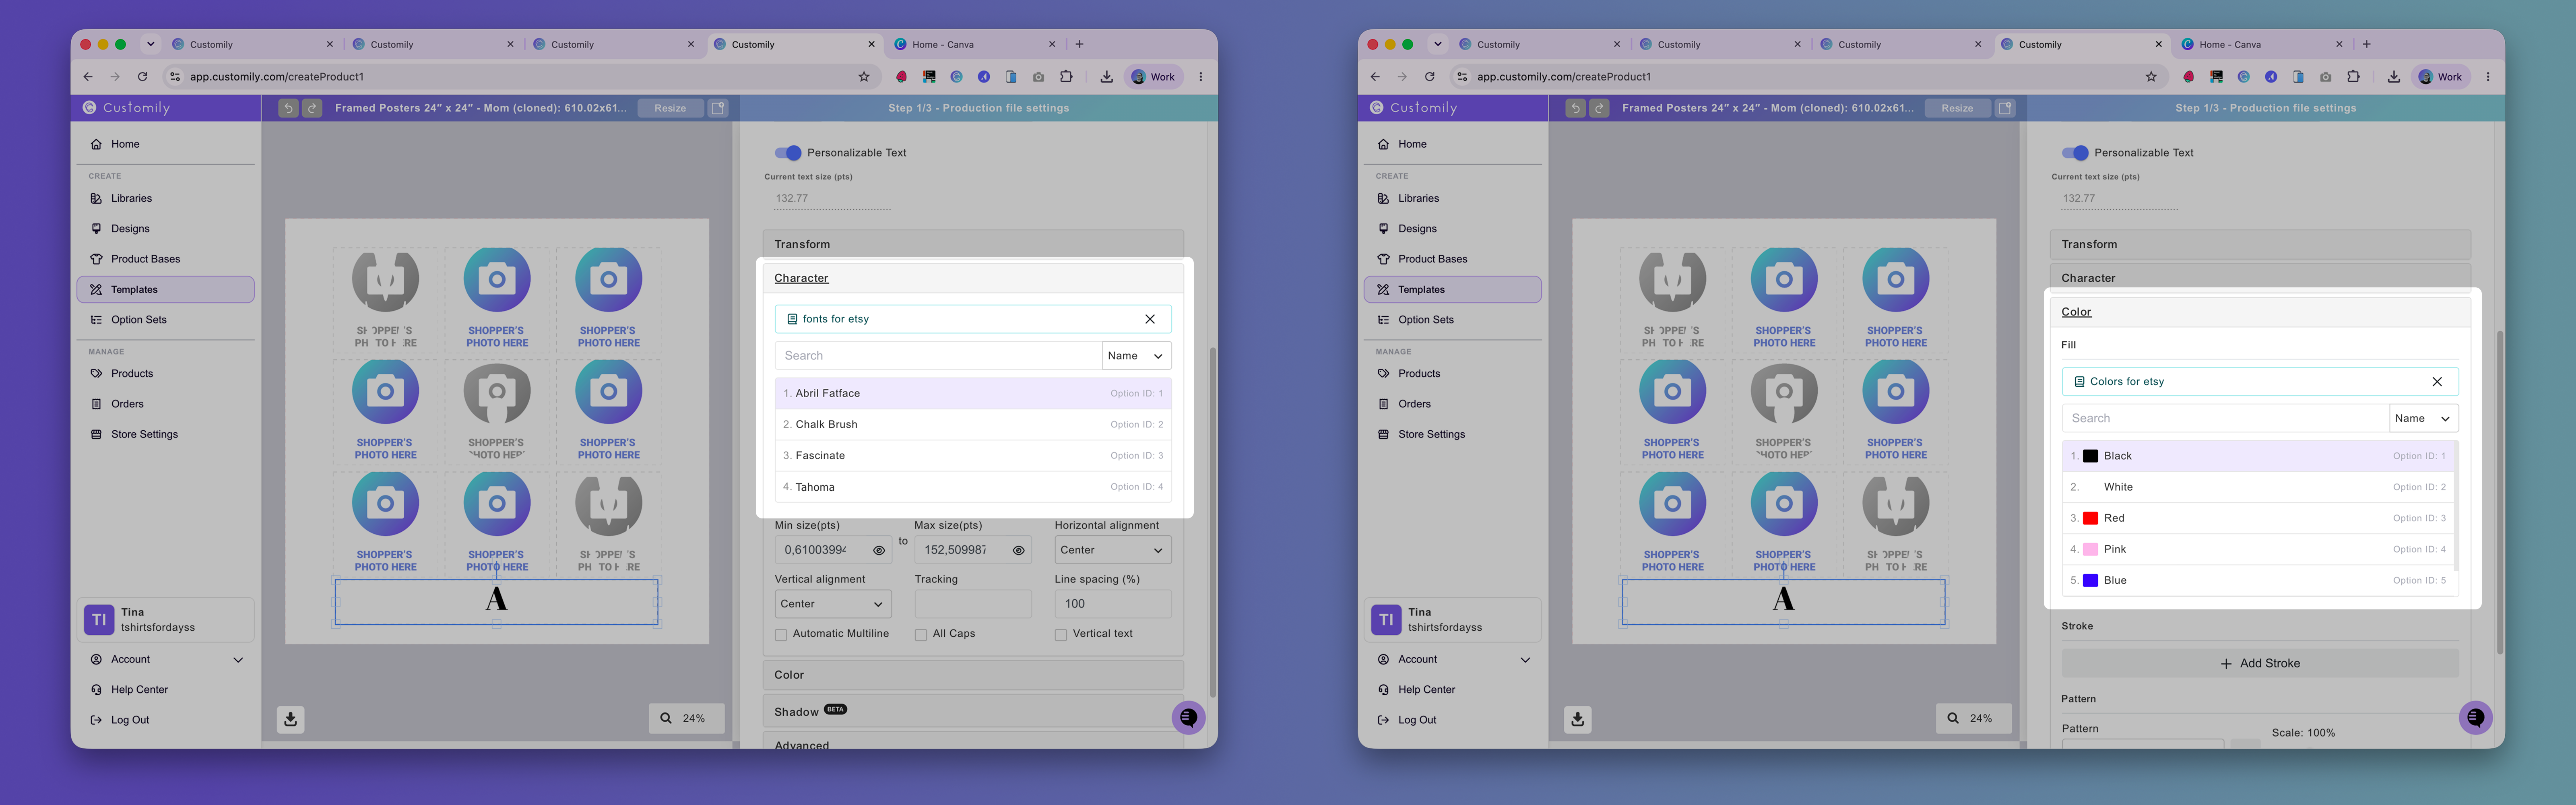Image resolution: width=2576 pixels, height=805 pixels.
Task: Remove the 'fonts for etsy' library with X
Action: 1150,319
